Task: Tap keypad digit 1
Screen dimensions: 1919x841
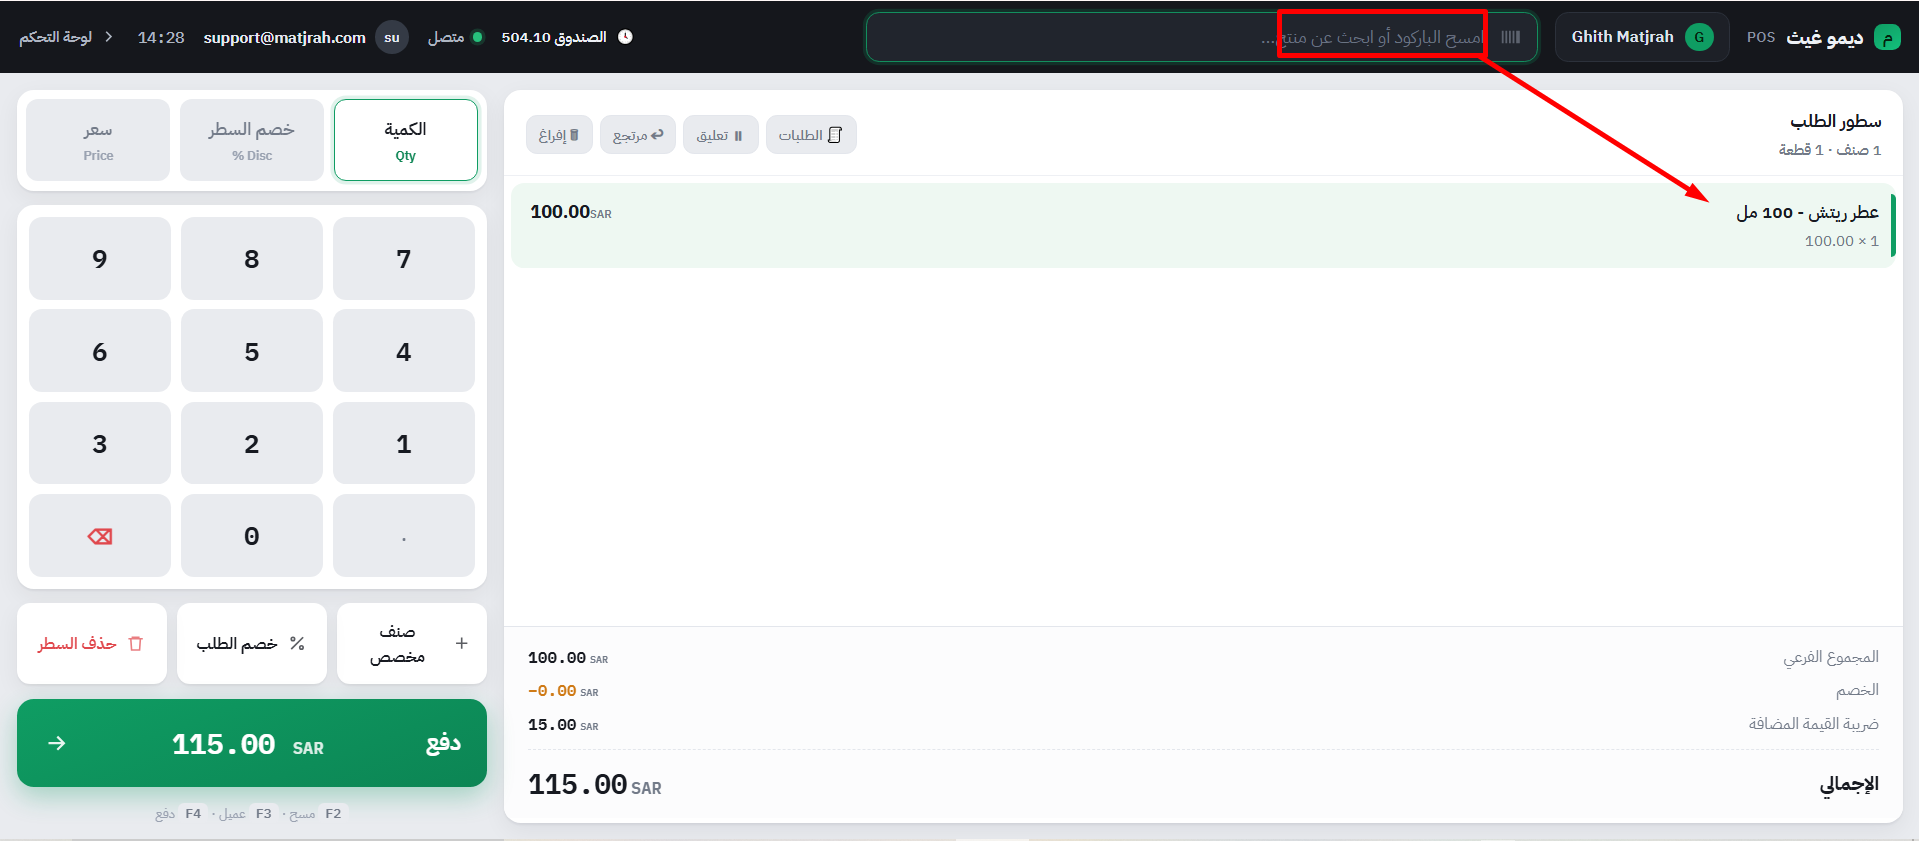Action: [x=404, y=443]
